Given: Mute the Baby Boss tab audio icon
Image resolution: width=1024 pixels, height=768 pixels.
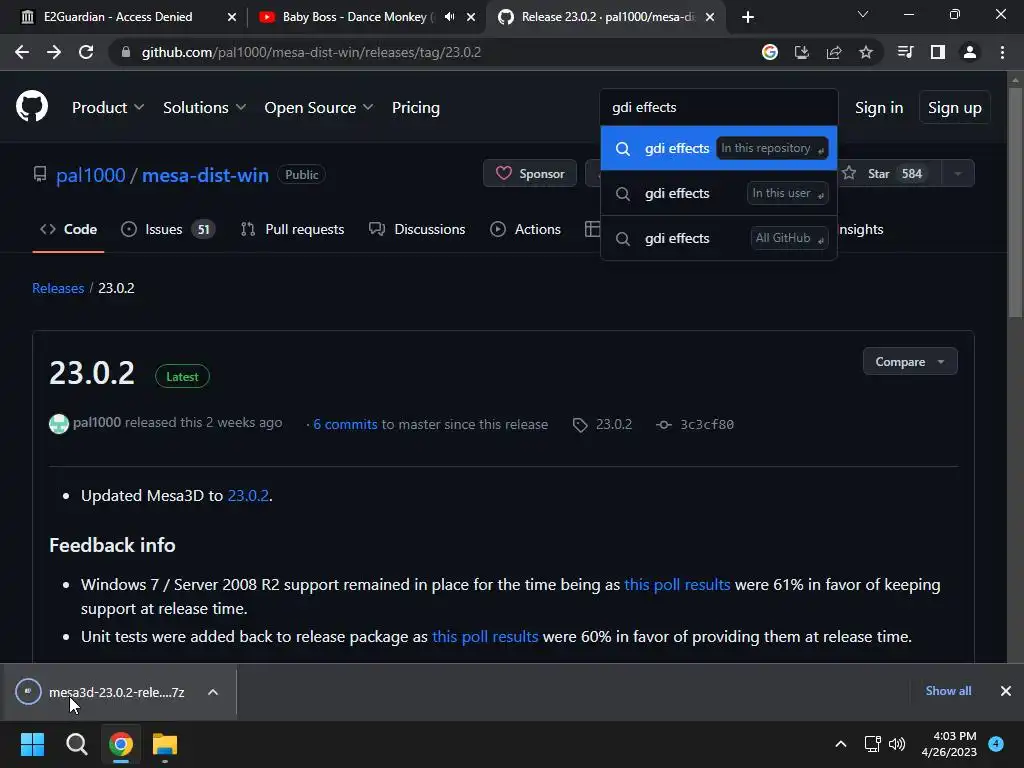Looking at the screenshot, I should pos(449,17).
